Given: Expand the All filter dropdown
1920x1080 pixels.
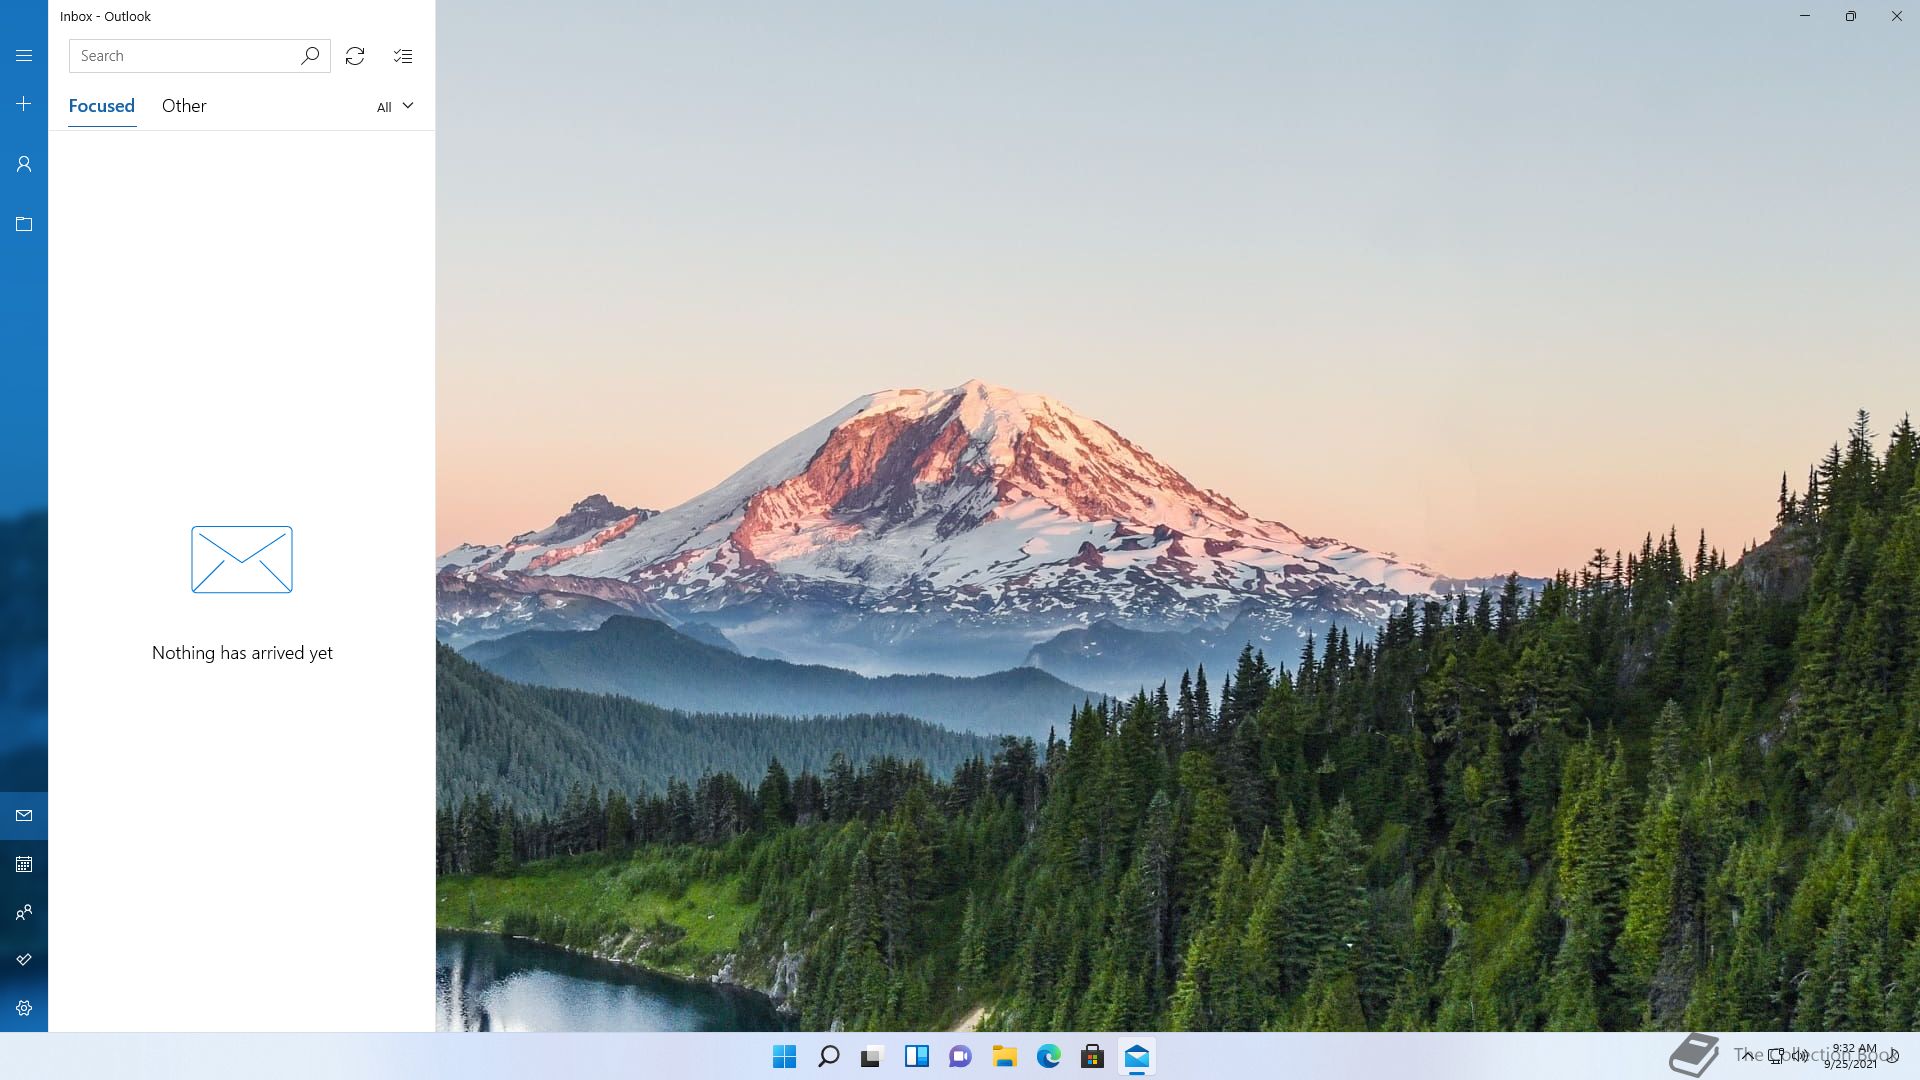Looking at the screenshot, I should point(395,106).
